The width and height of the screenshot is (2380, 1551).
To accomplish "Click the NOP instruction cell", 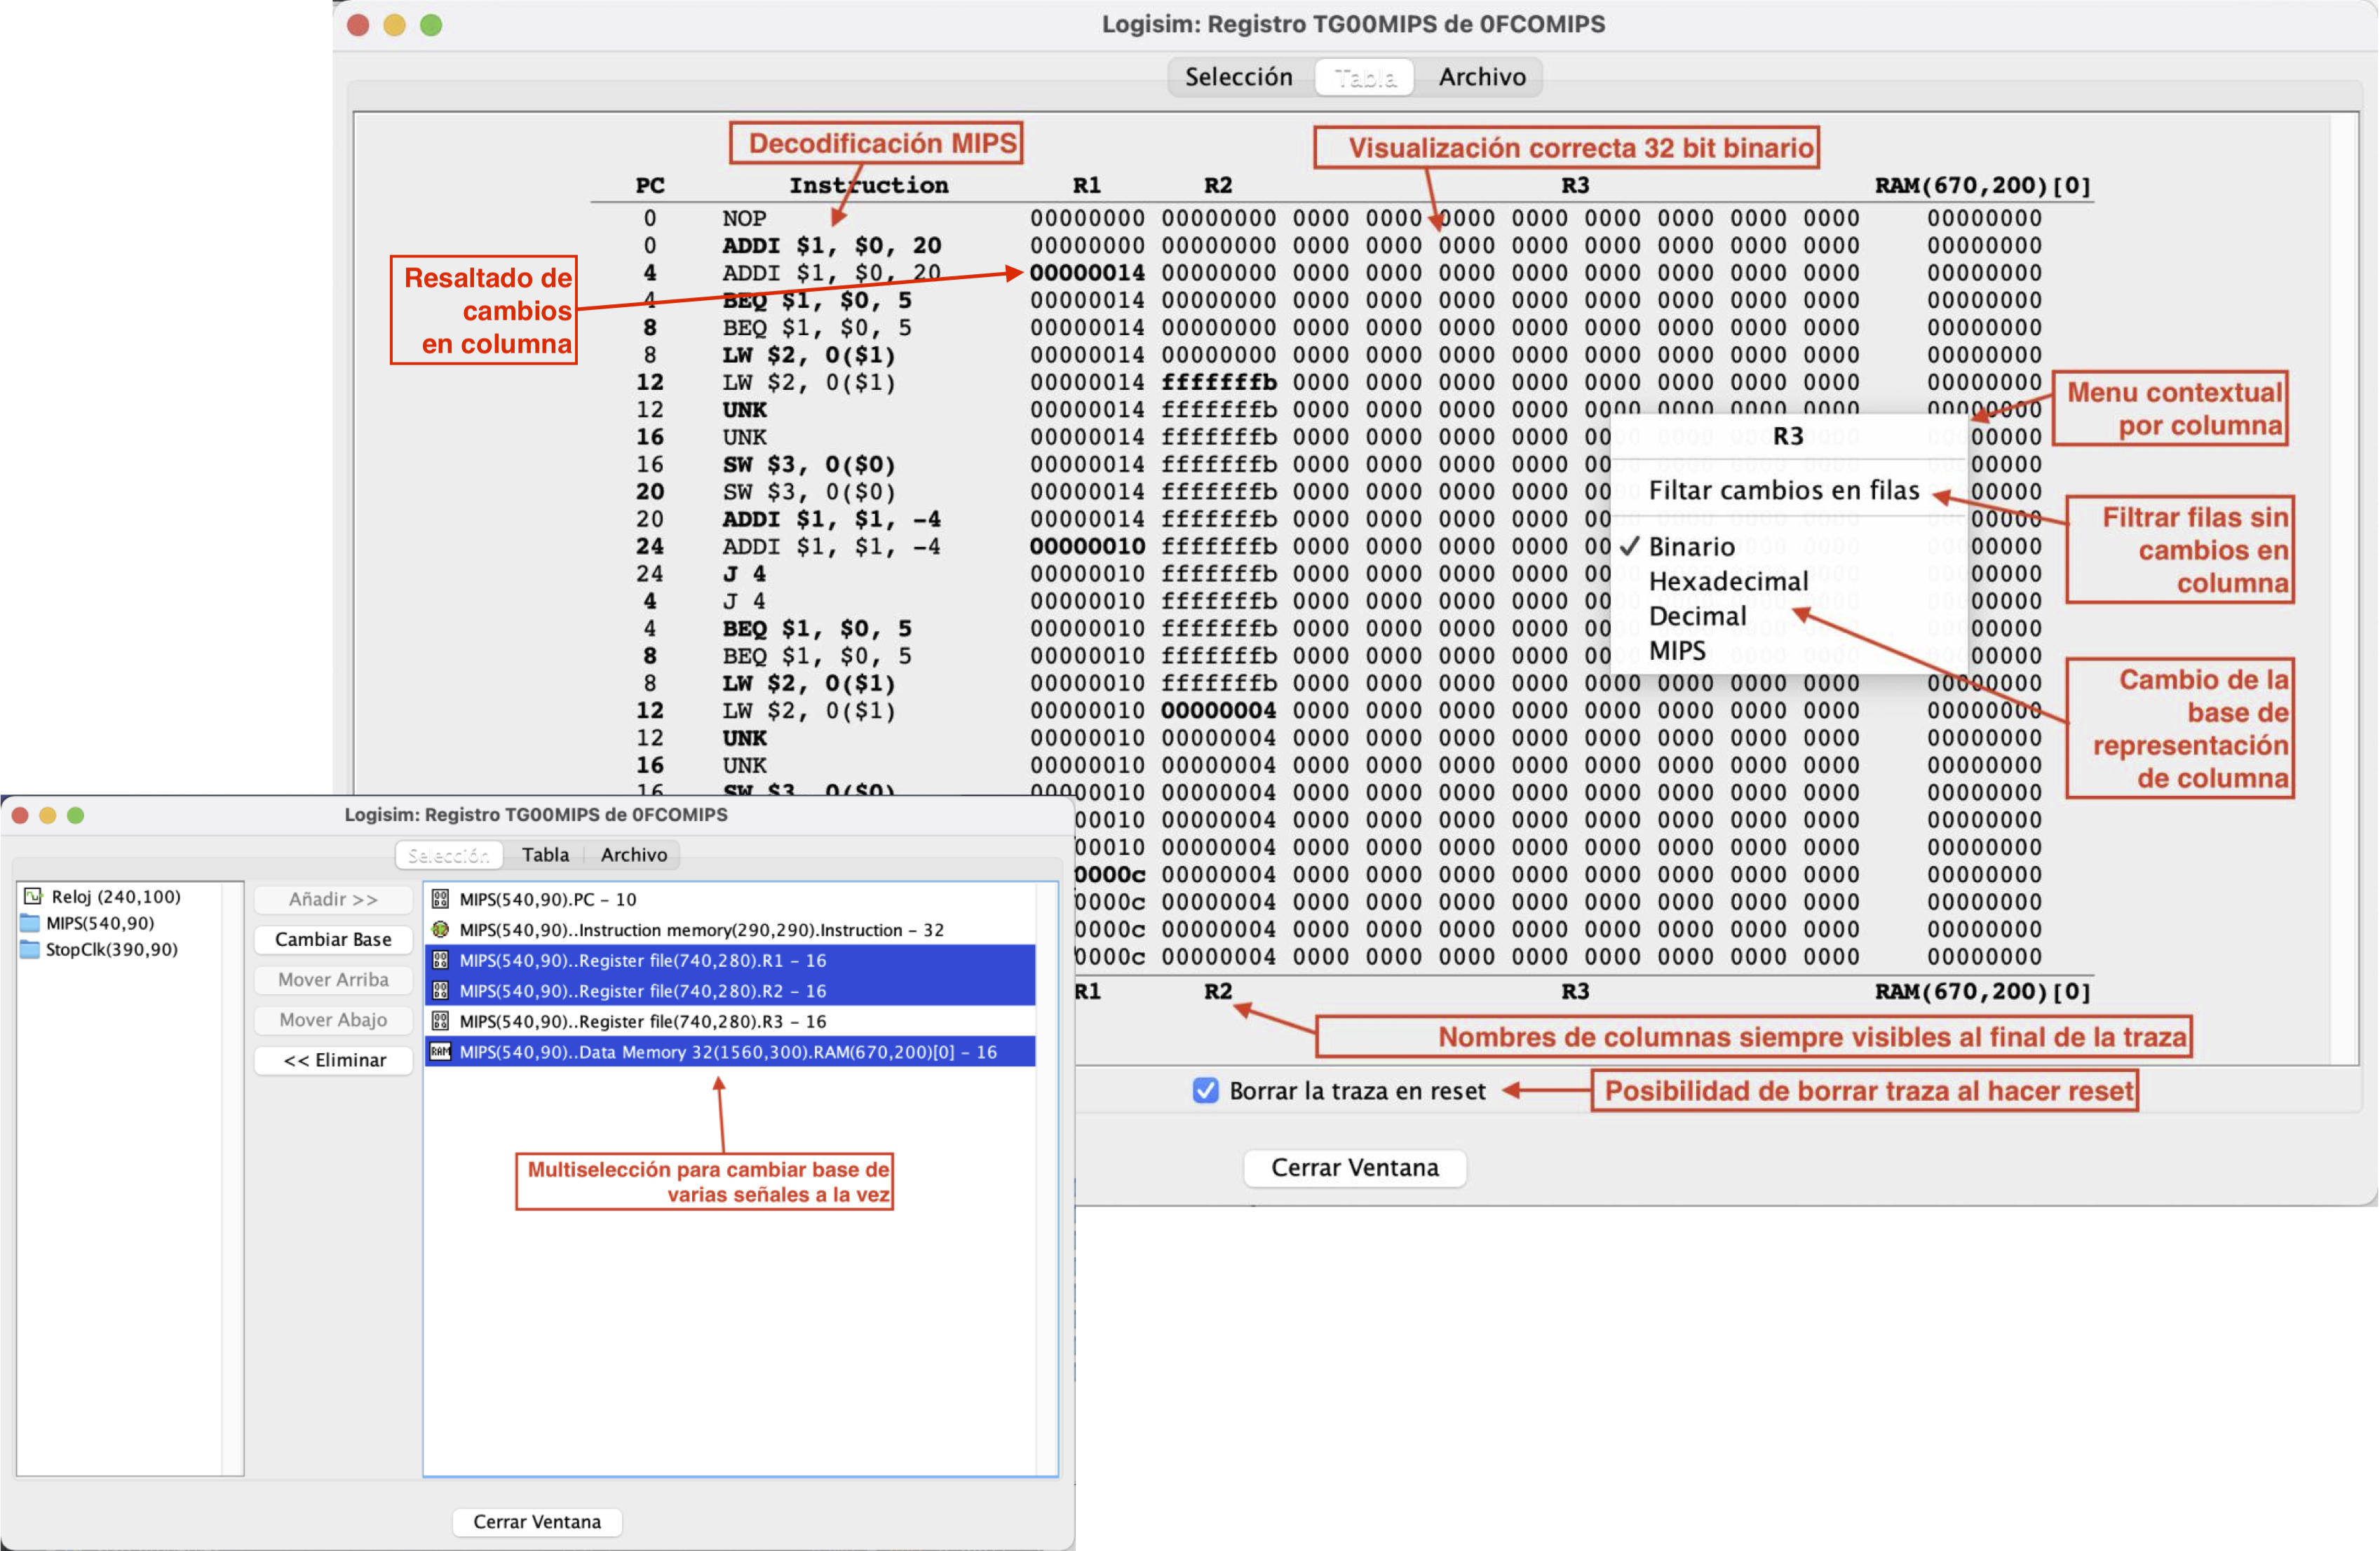I will coord(744,218).
